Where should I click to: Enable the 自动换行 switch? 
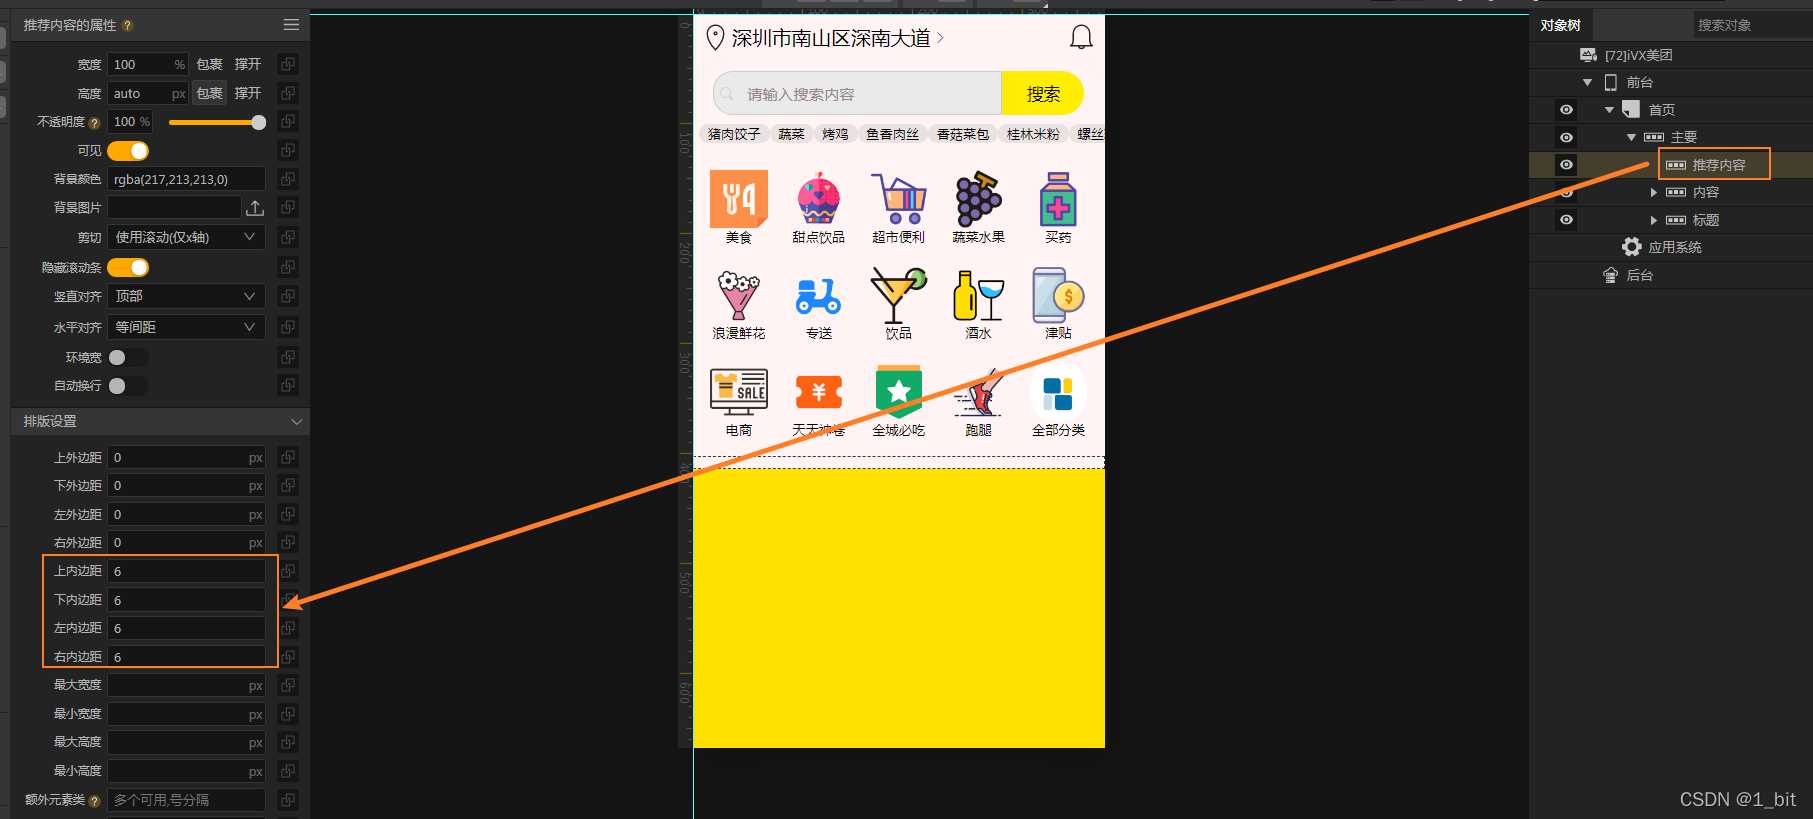click(128, 386)
